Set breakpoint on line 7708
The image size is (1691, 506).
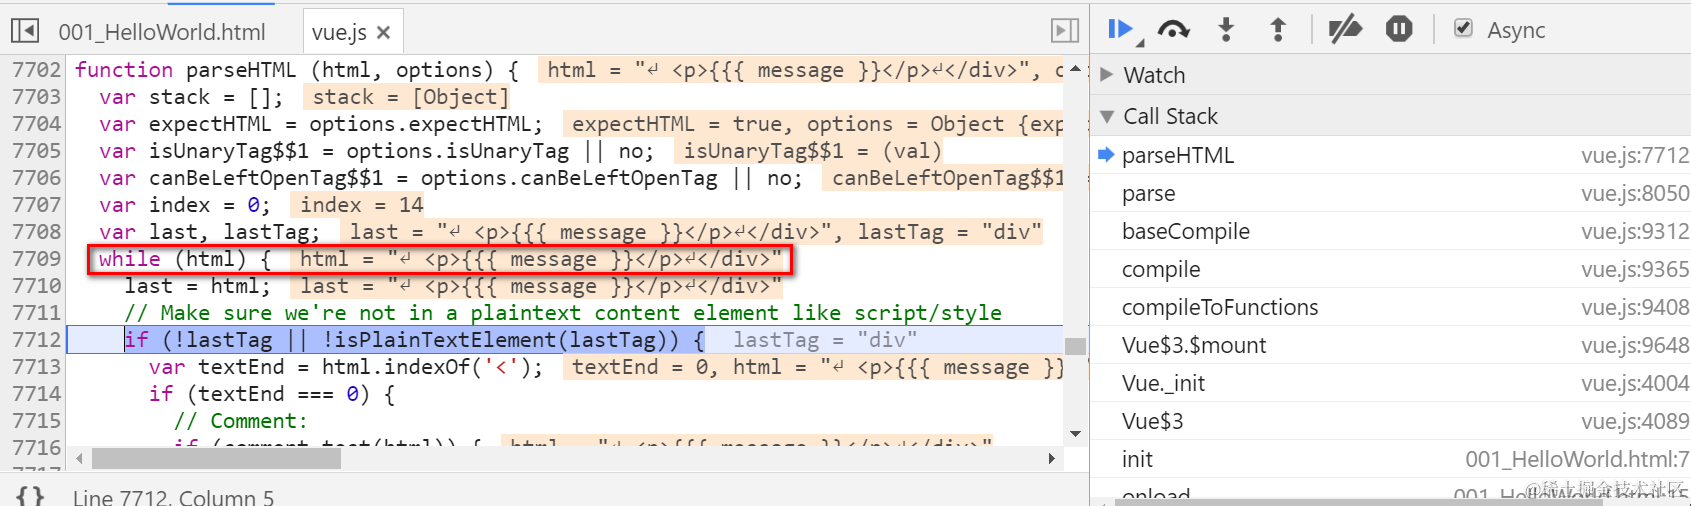pyautogui.click(x=36, y=232)
